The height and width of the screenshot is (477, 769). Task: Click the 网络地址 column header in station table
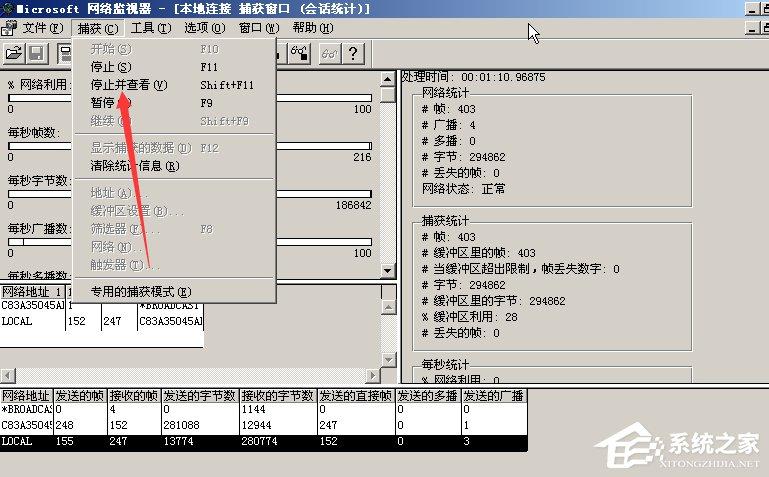(26, 396)
